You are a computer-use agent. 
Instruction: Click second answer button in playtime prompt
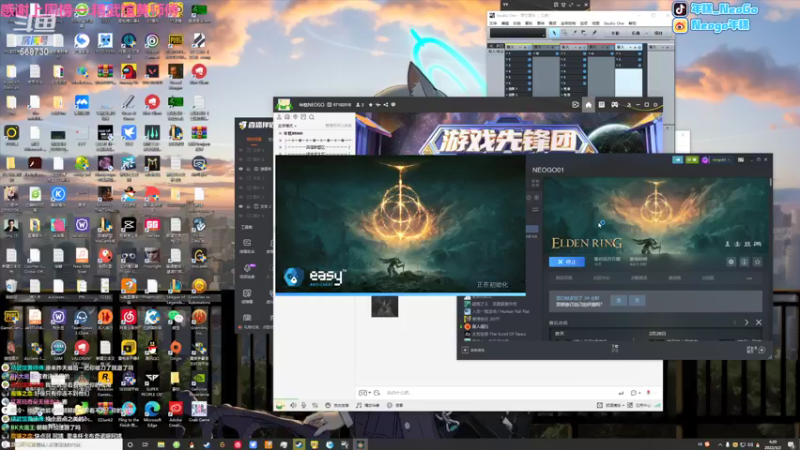637,301
